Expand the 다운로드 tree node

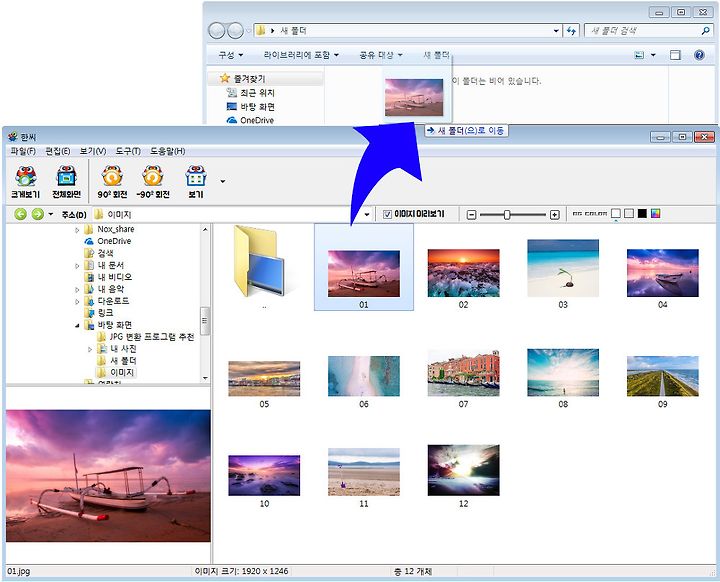(77, 301)
